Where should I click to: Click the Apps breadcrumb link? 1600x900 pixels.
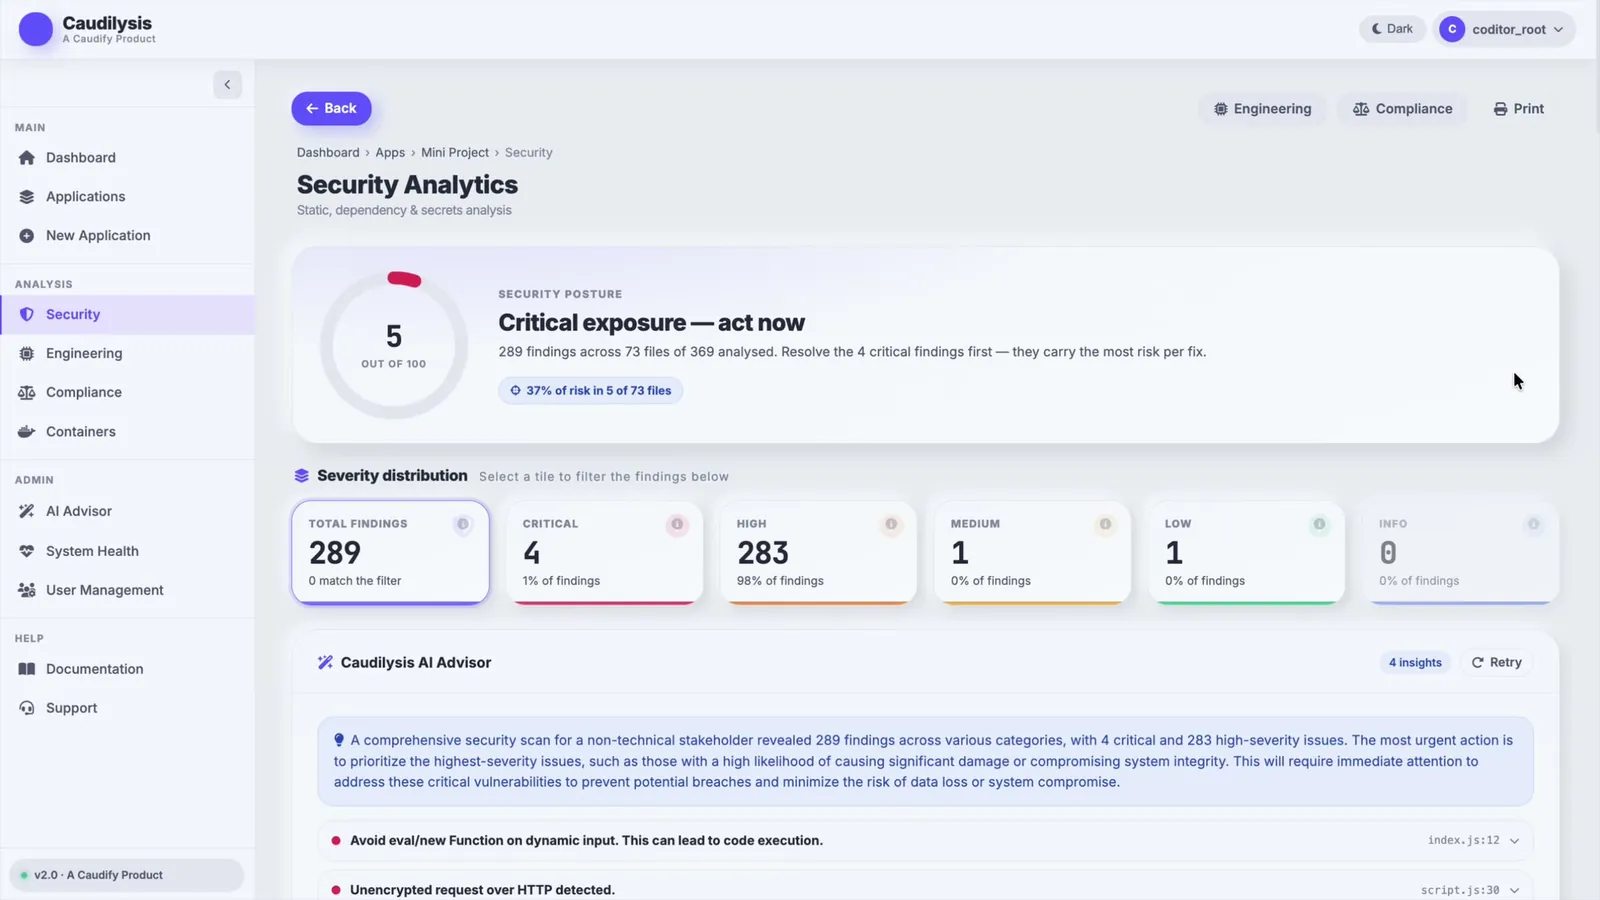tap(390, 153)
